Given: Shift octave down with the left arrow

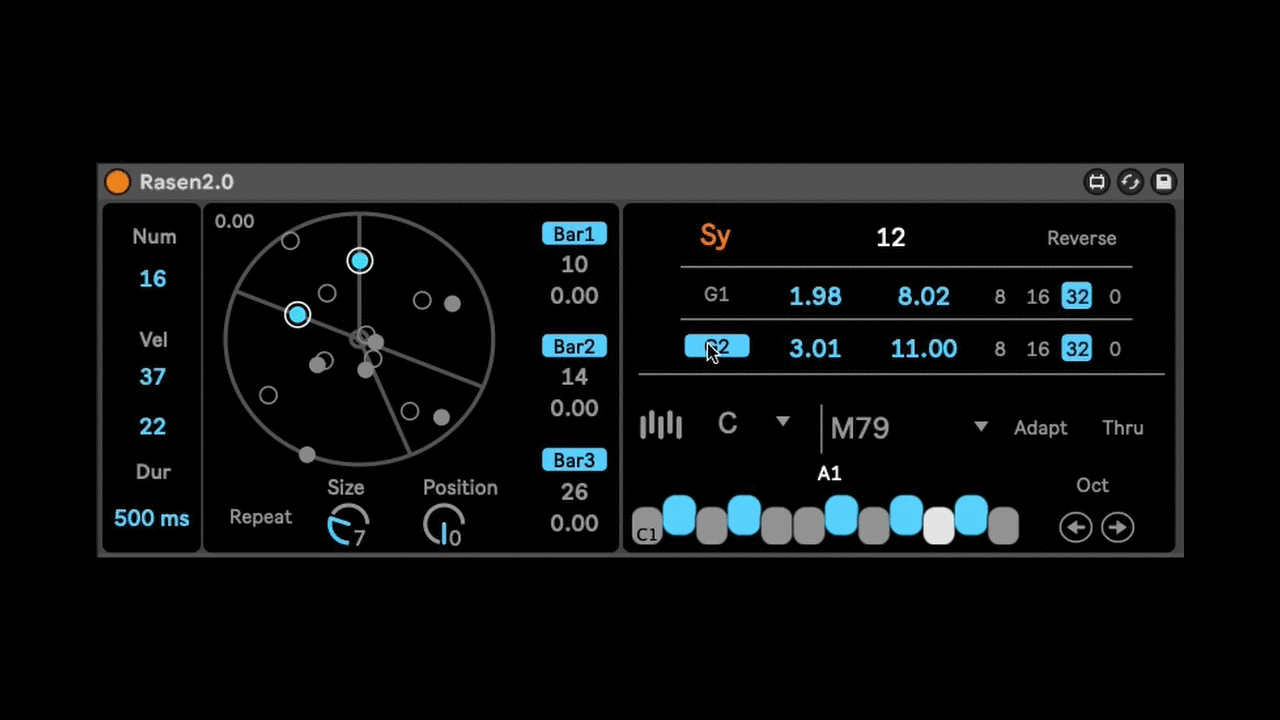Looking at the screenshot, I should (1076, 527).
